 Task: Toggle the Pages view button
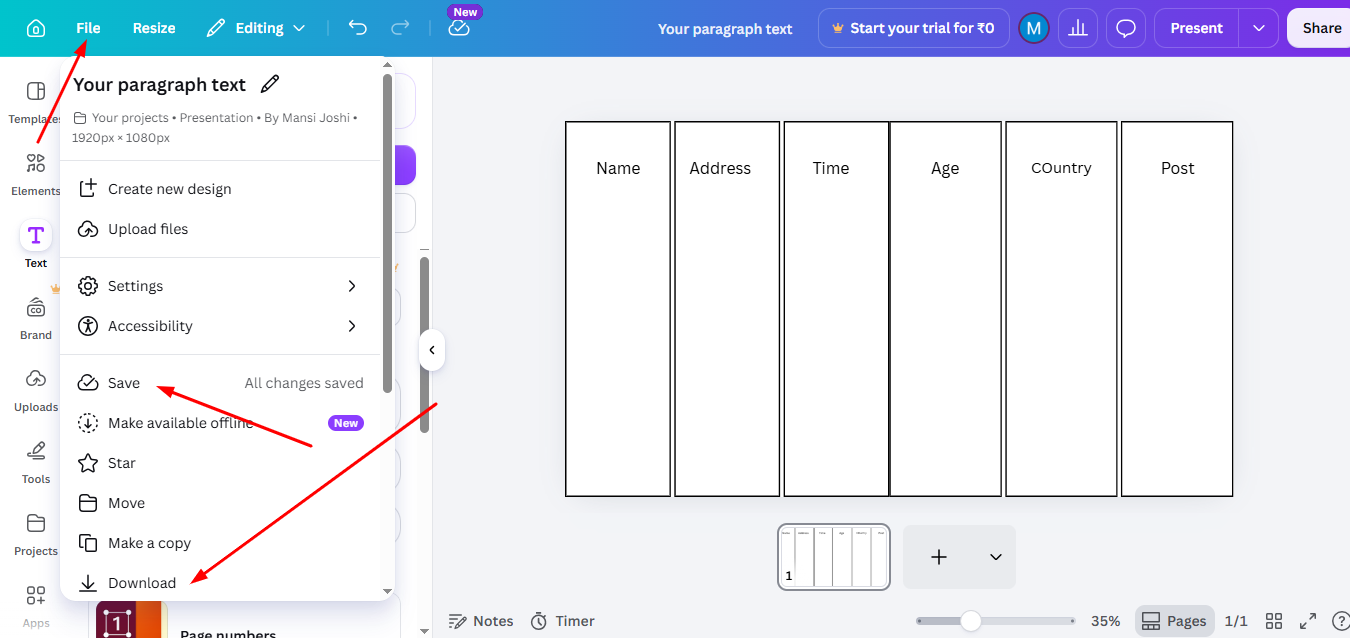pos(1174,621)
